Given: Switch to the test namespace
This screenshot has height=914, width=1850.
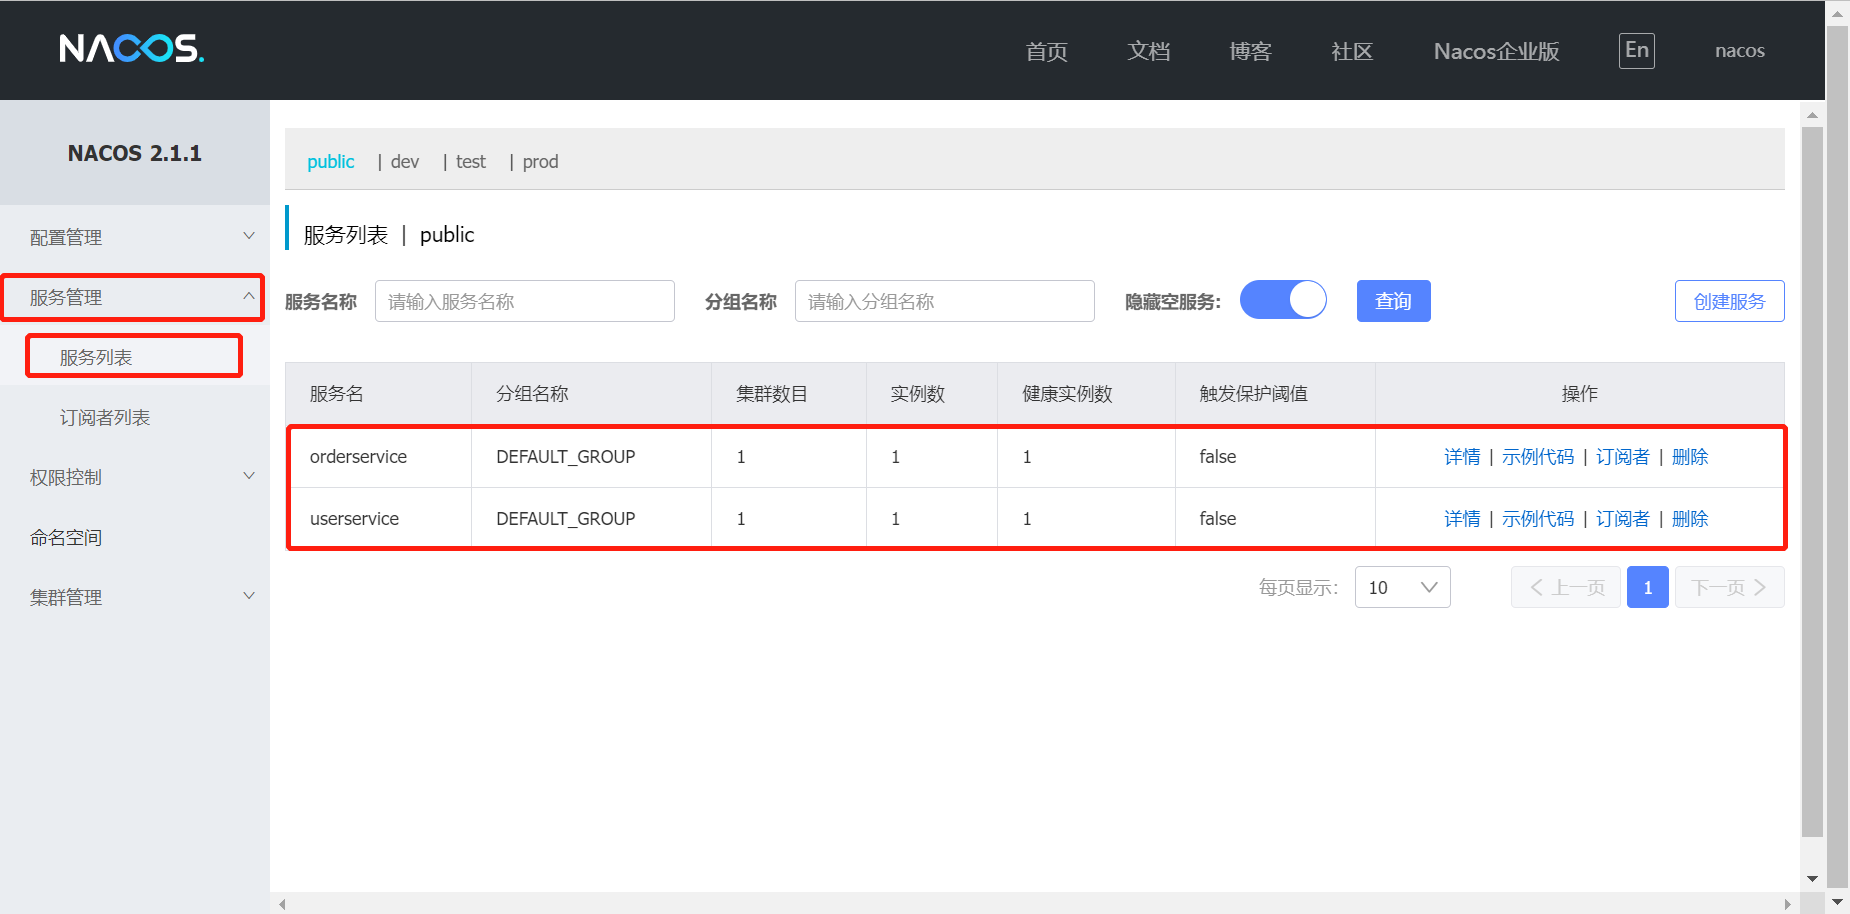Looking at the screenshot, I should [x=471, y=161].
